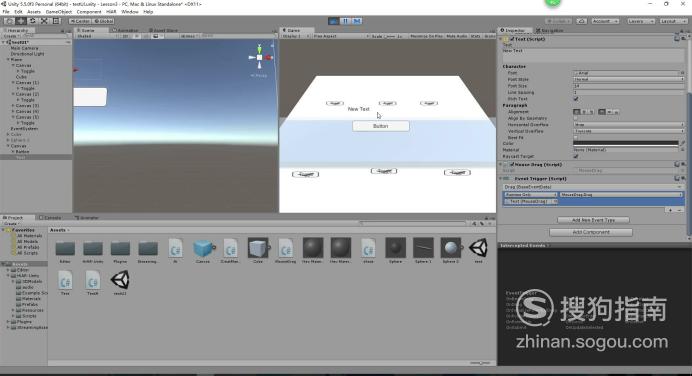
Task: Set horizontal alignment to right
Action: [591, 112]
